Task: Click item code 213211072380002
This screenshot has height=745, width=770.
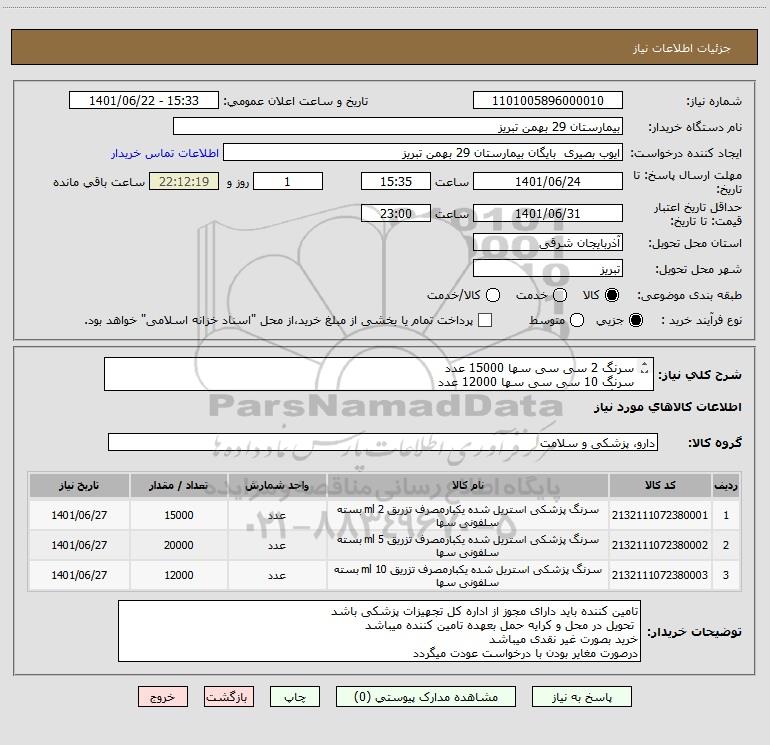Action: click(660, 545)
